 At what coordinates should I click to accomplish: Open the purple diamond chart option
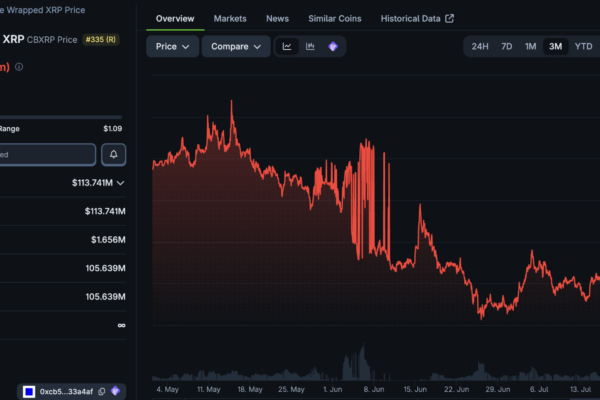333,46
